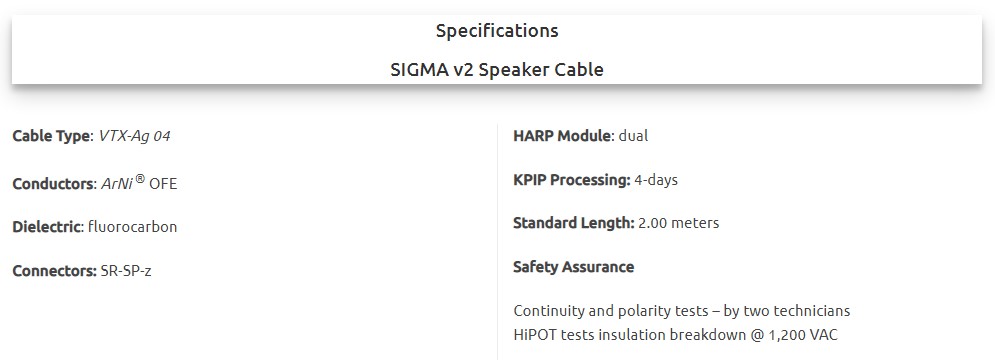995x360 pixels.
Task: Click the 4-days processing value
Action: tap(656, 180)
